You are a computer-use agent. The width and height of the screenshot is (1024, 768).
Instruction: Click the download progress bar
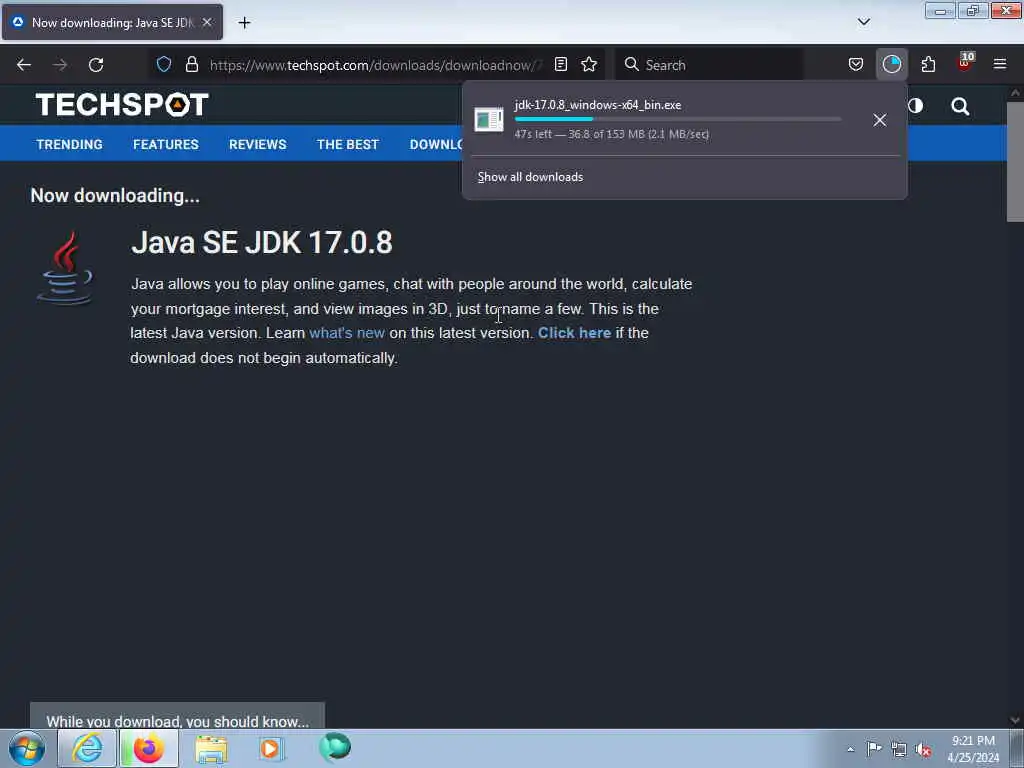click(677, 120)
